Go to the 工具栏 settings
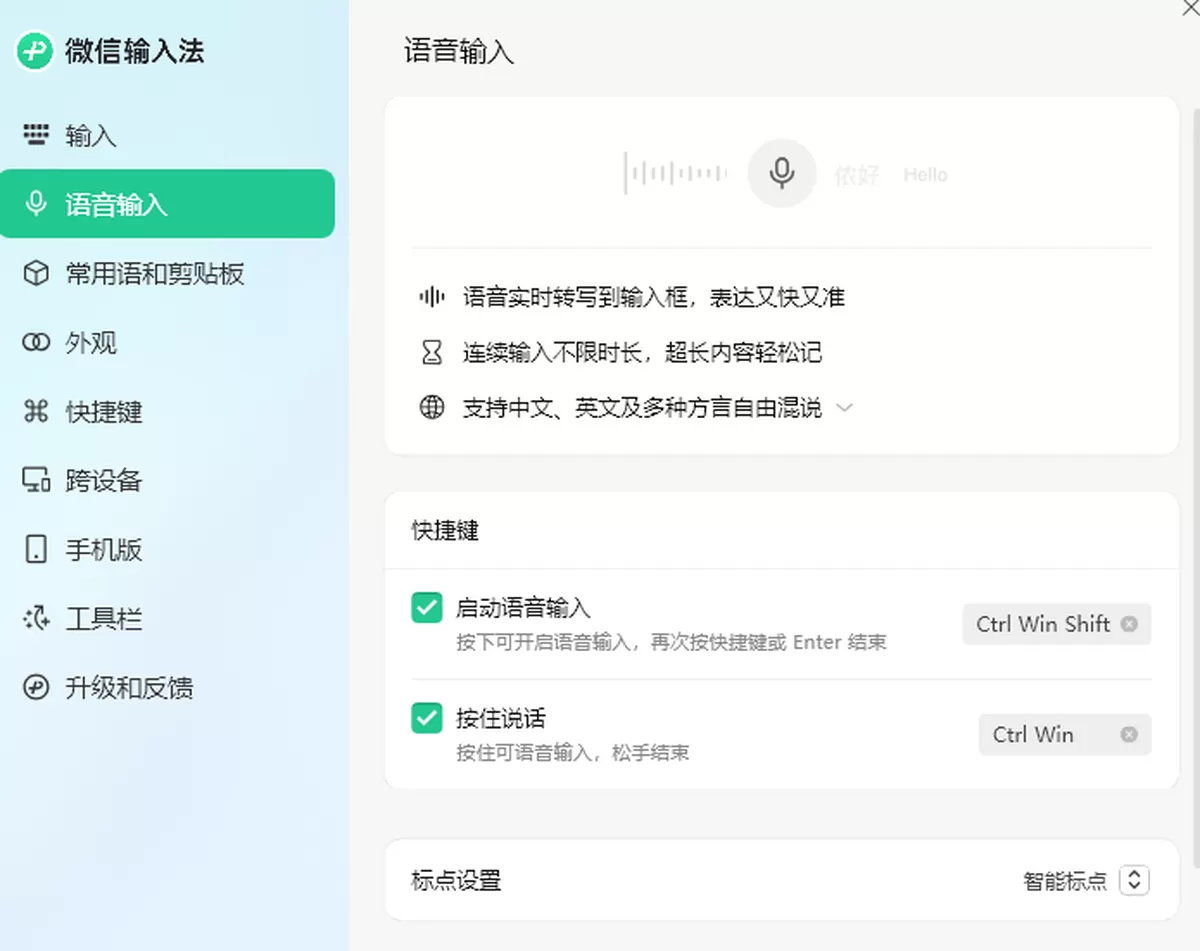Image resolution: width=1200 pixels, height=951 pixels. (168, 619)
